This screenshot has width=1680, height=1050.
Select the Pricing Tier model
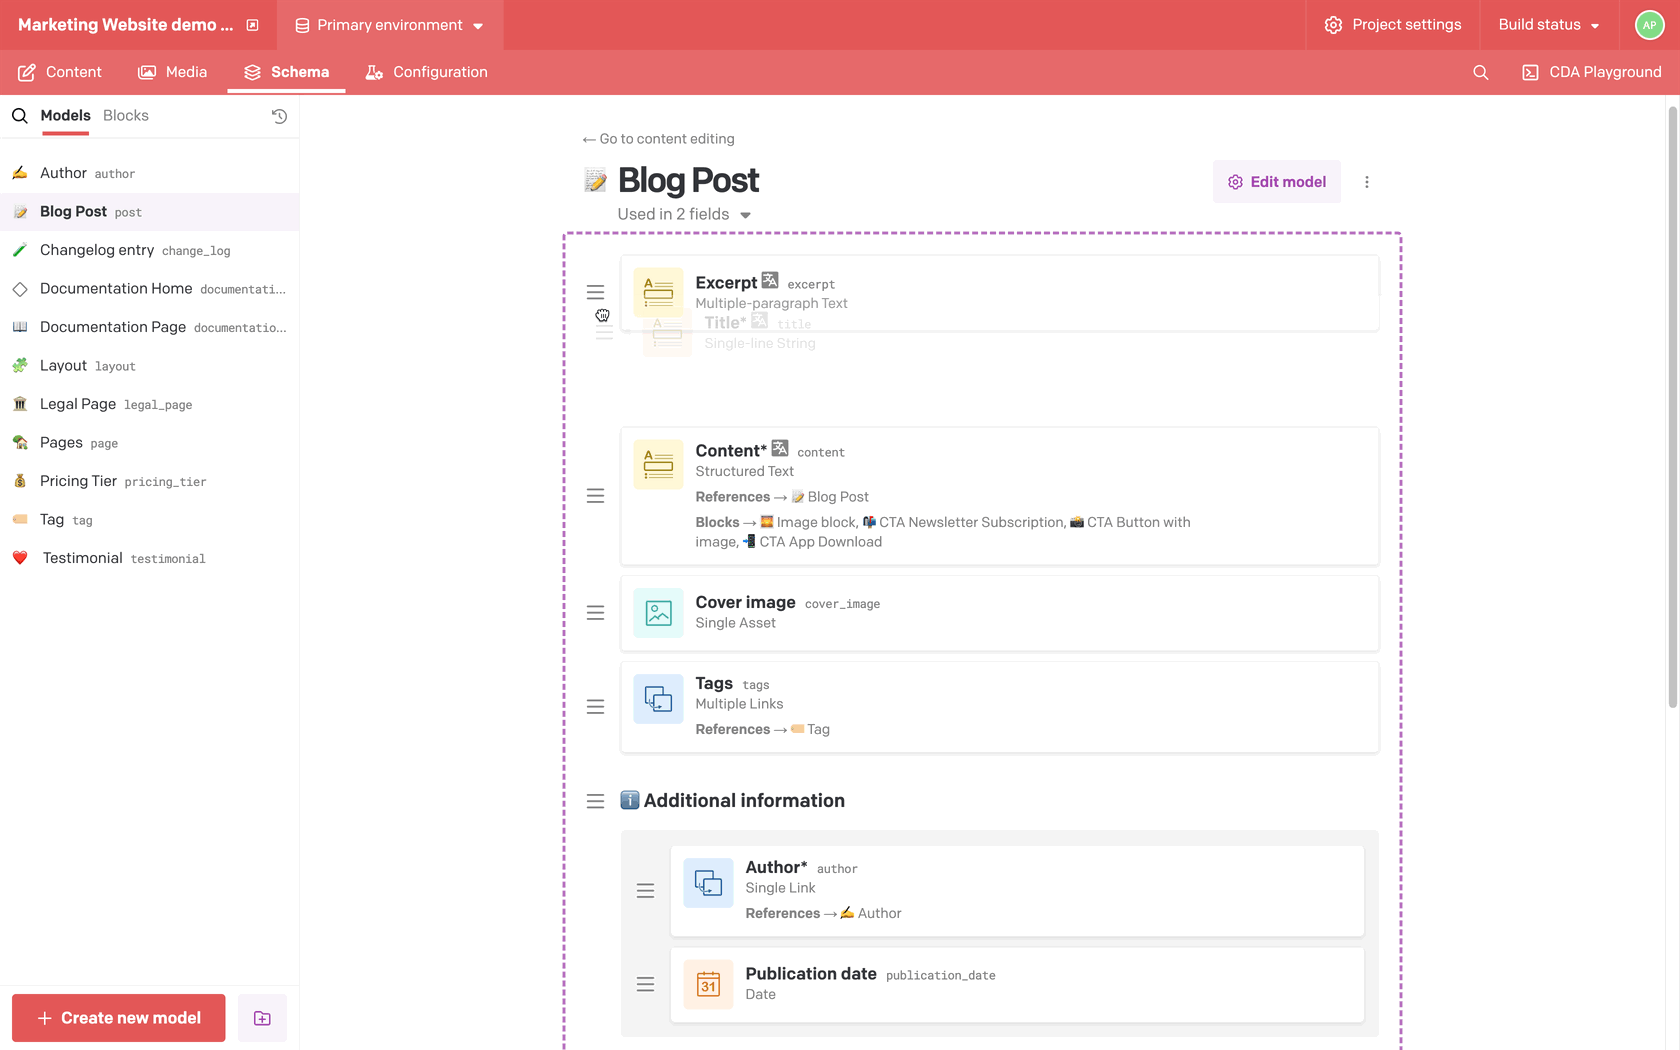pyautogui.click(x=79, y=481)
